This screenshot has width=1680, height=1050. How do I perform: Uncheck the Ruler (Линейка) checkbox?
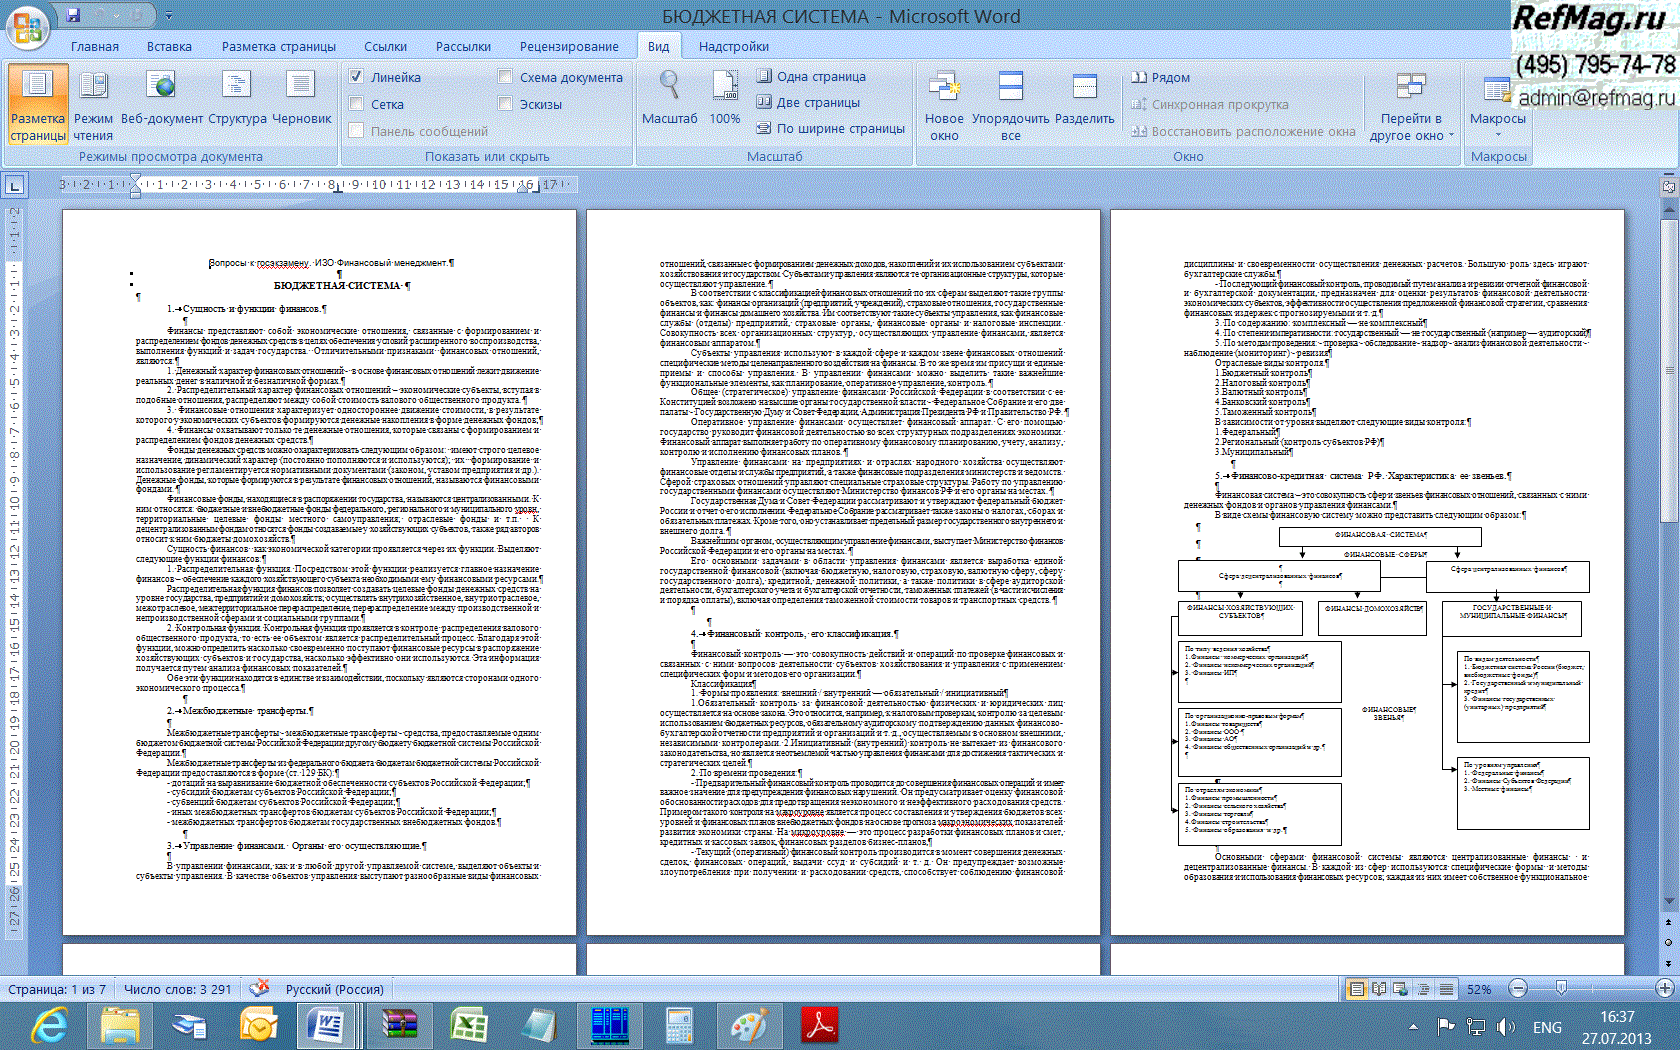(x=356, y=77)
